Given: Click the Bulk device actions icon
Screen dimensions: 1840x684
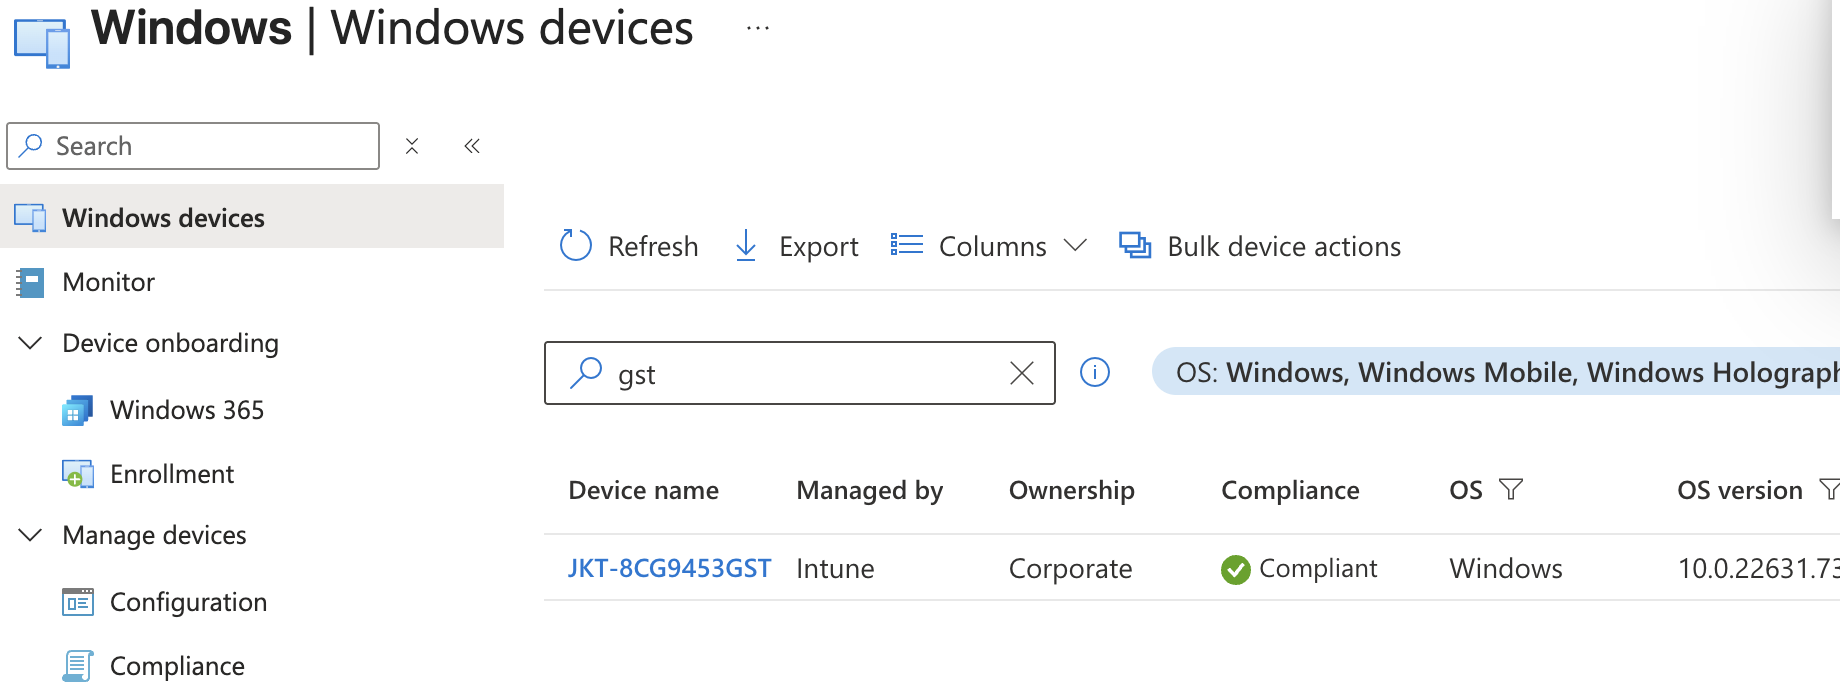Looking at the screenshot, I should tap(1135, 245).
